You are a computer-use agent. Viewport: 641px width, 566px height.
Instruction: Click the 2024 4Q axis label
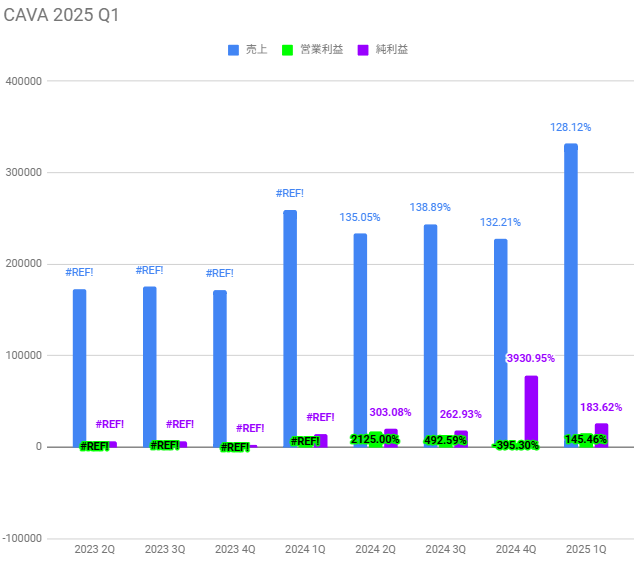516,549
